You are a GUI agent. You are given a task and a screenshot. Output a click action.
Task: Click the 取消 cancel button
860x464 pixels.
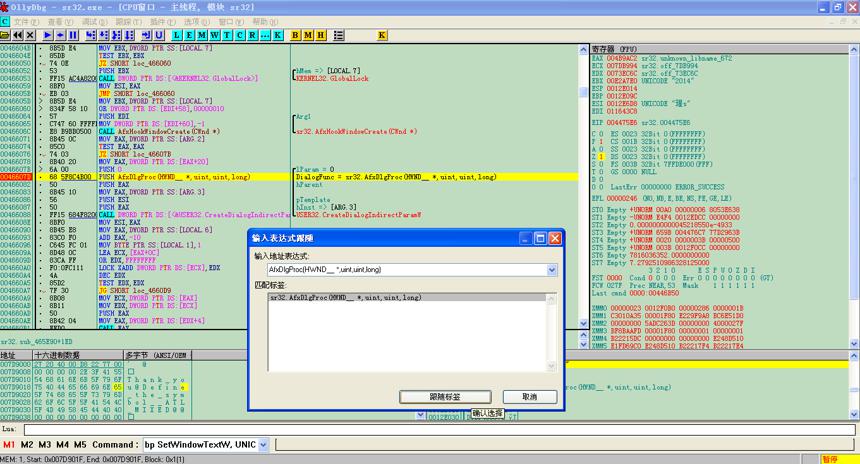[x=530, y=397]
